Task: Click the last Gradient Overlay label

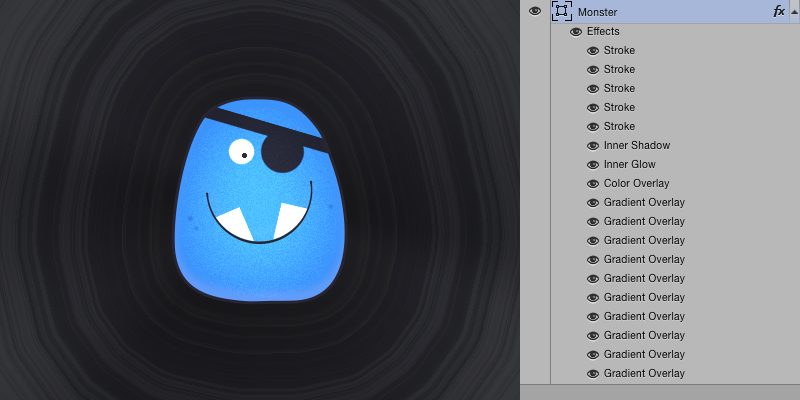Action: 644,374
